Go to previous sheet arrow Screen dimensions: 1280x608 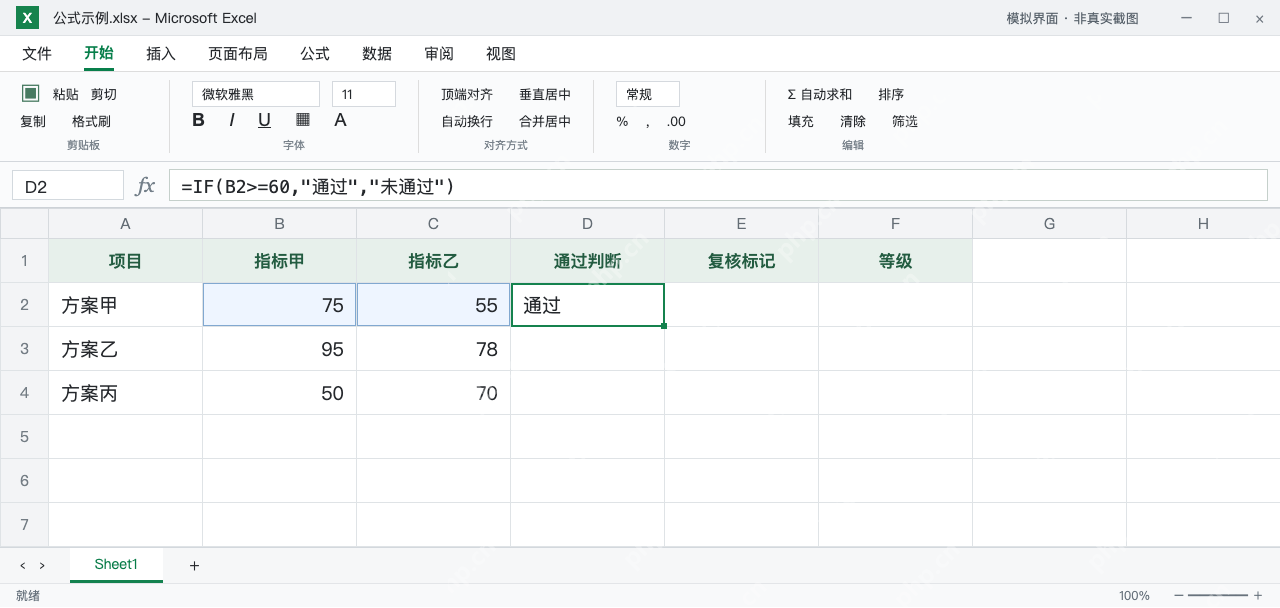(22, 566)
